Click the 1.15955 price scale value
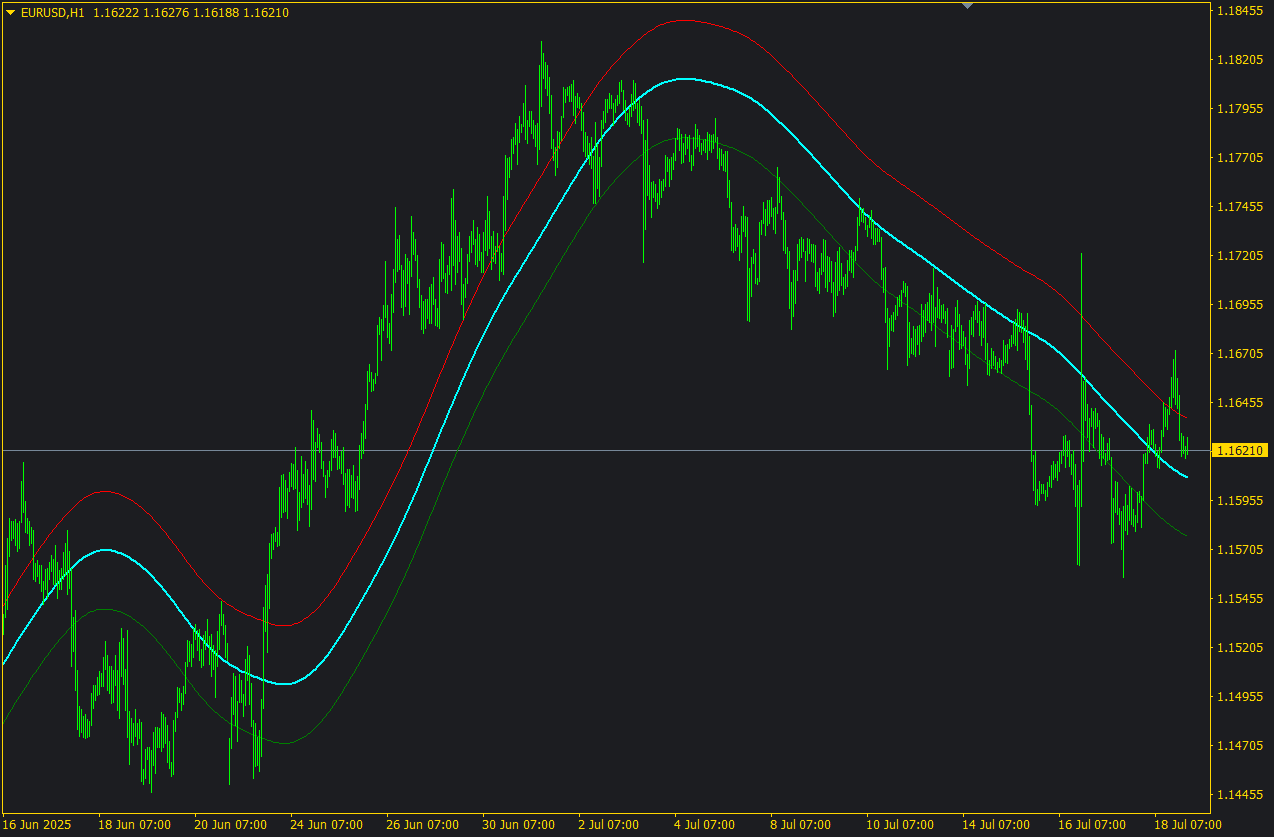The height and width of the screenshot is (837, 1274). pos(1240,500)
